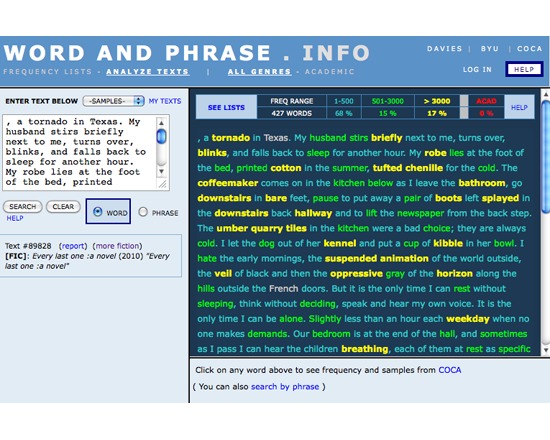
Task: Click SEE LISTS button
Action: [226, 107]
